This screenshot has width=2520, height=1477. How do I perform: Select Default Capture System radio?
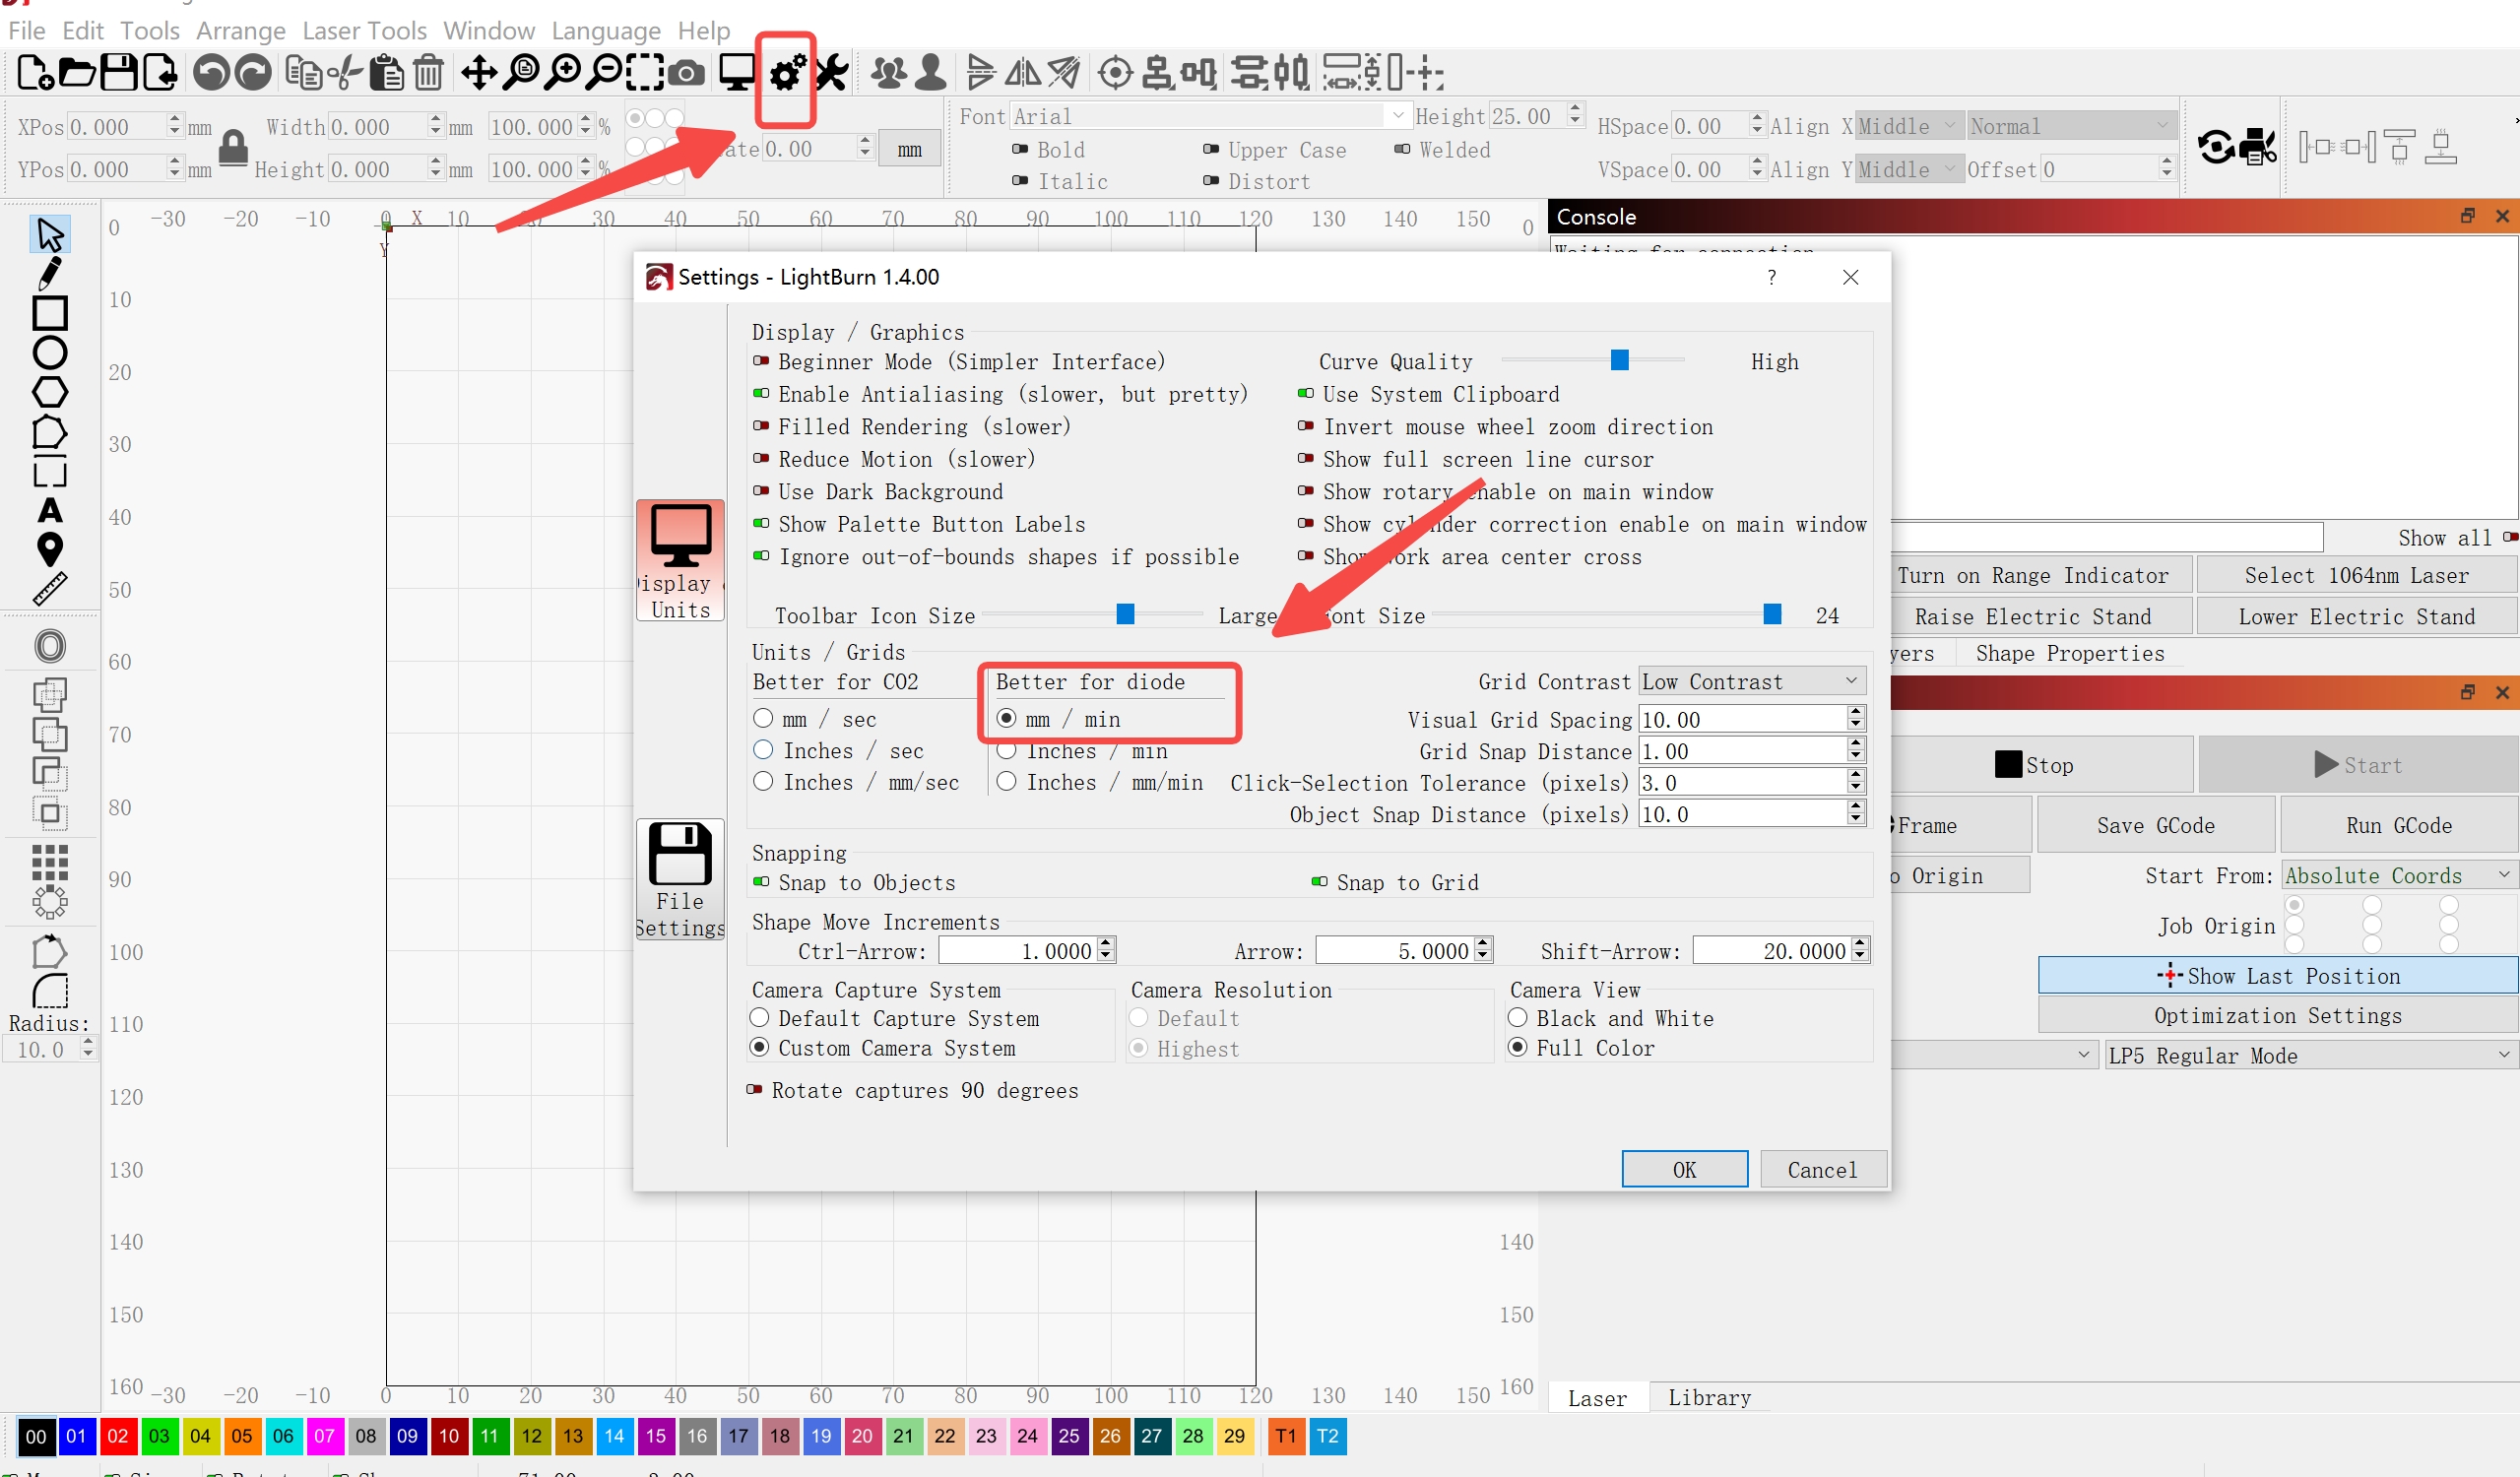pyautogui.click(x=759, y=1018)
